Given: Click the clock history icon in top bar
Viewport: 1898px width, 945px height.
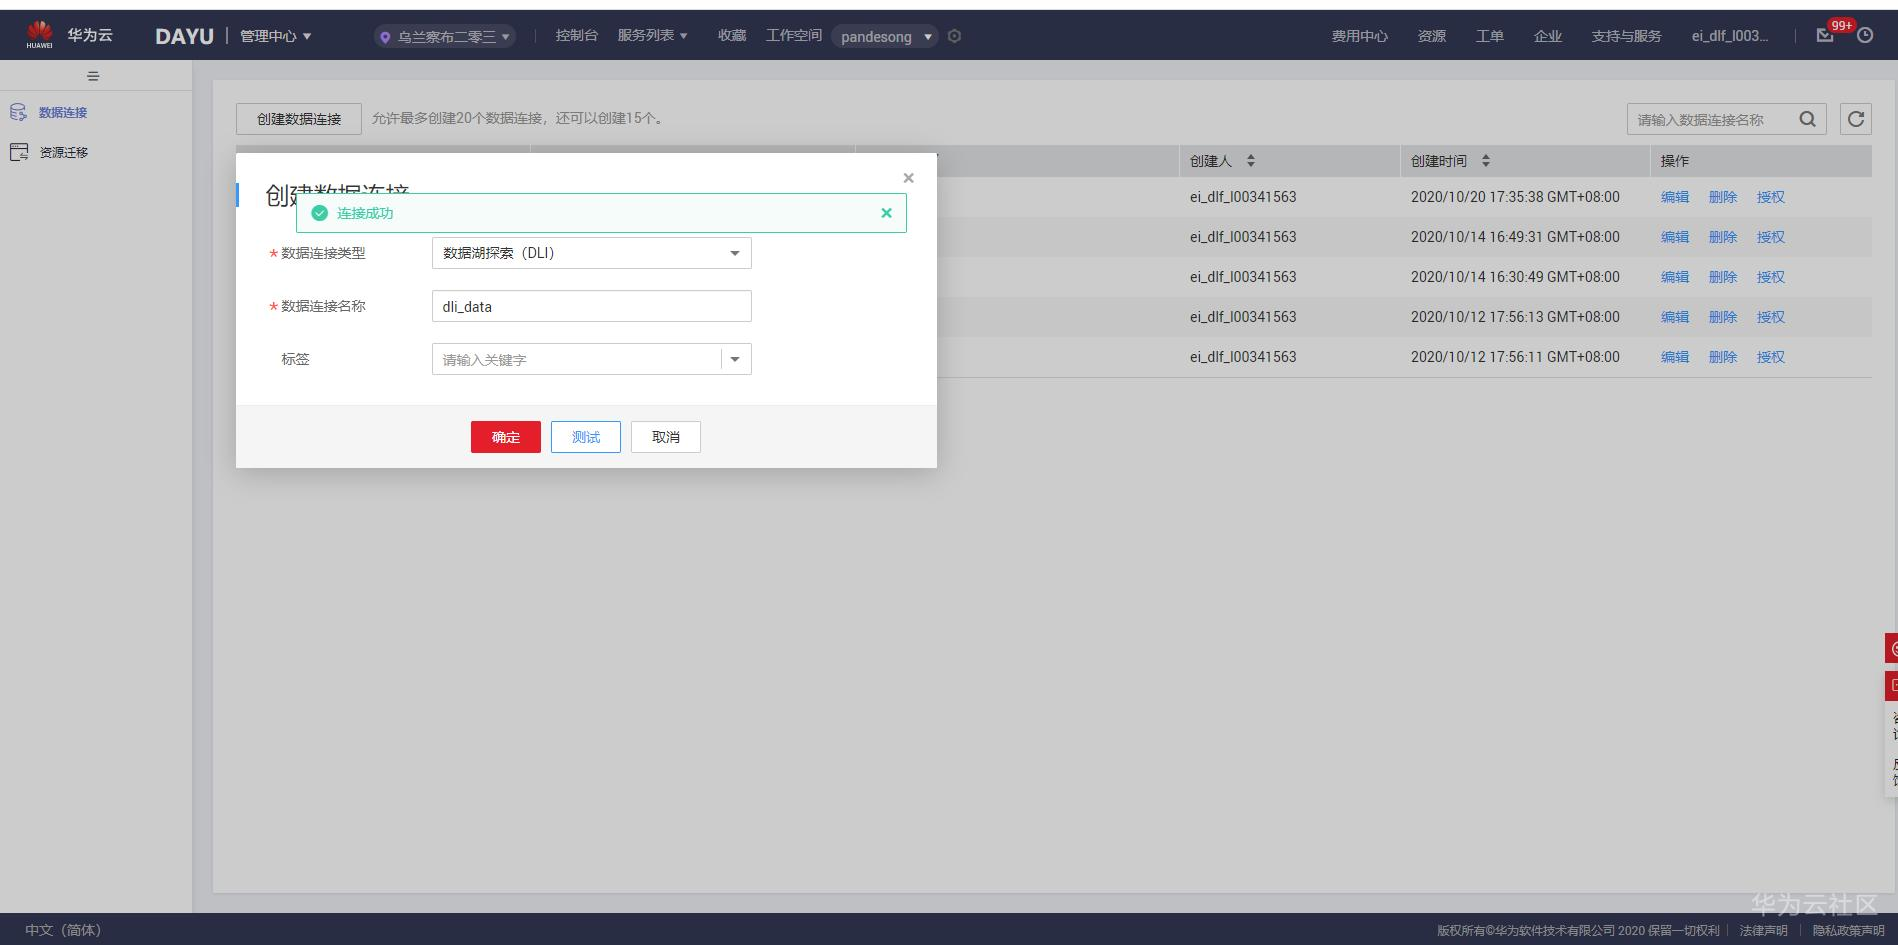Looking at the screenshot, I should (1865, 35).
